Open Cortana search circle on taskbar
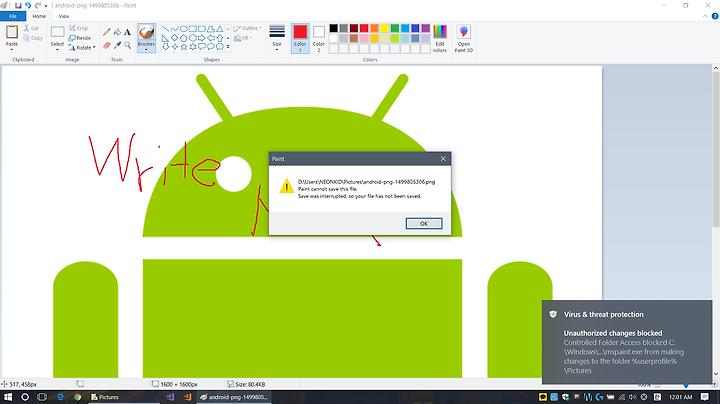Viewport: 720px width, 404px height. (25, 397)
